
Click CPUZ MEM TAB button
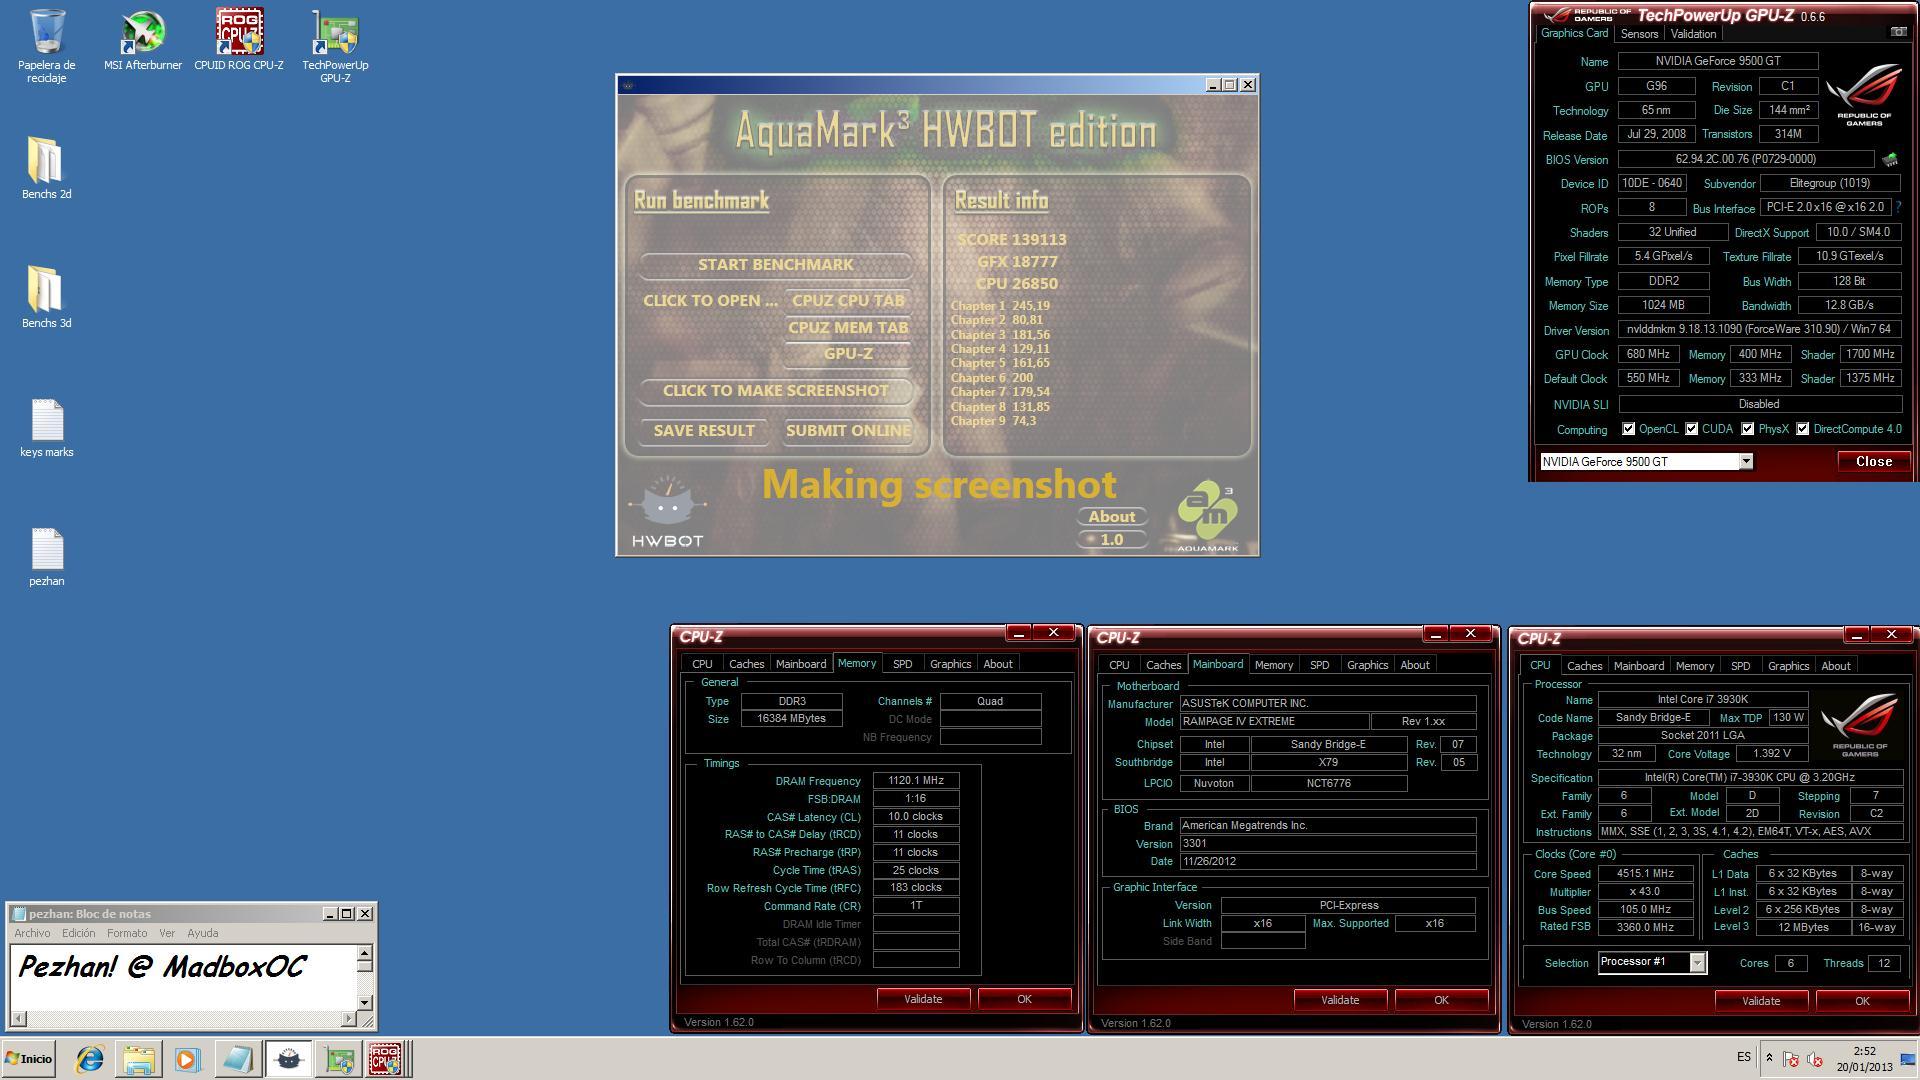click(848, 328)
